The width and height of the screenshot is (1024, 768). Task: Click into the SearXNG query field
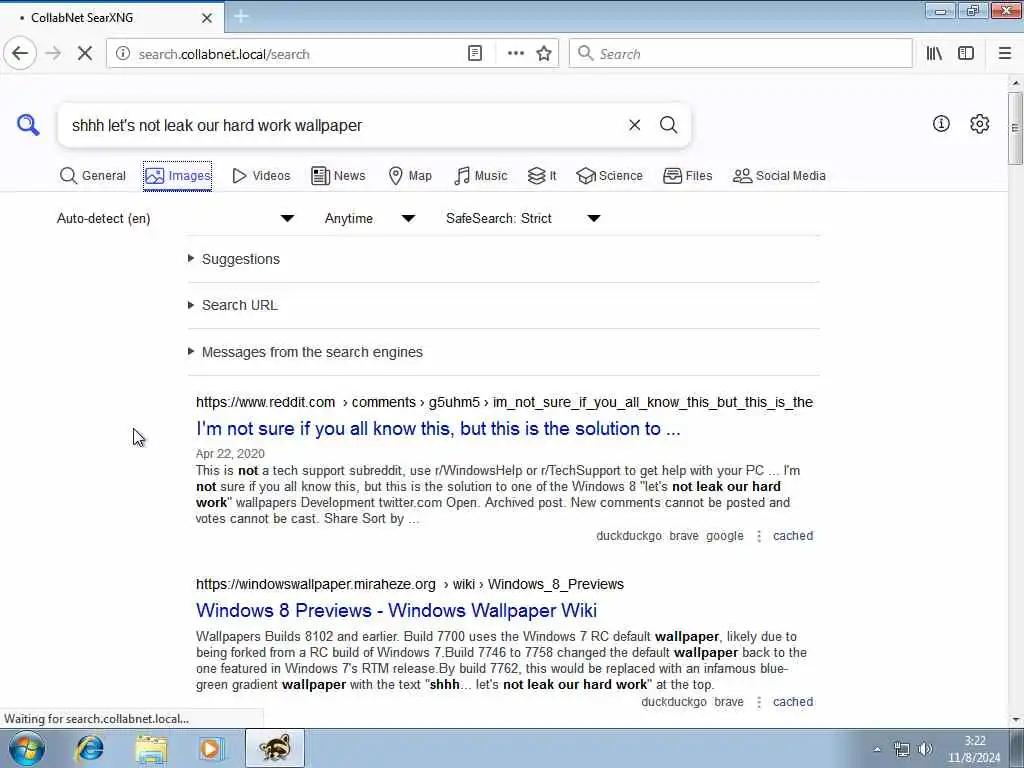340,125
